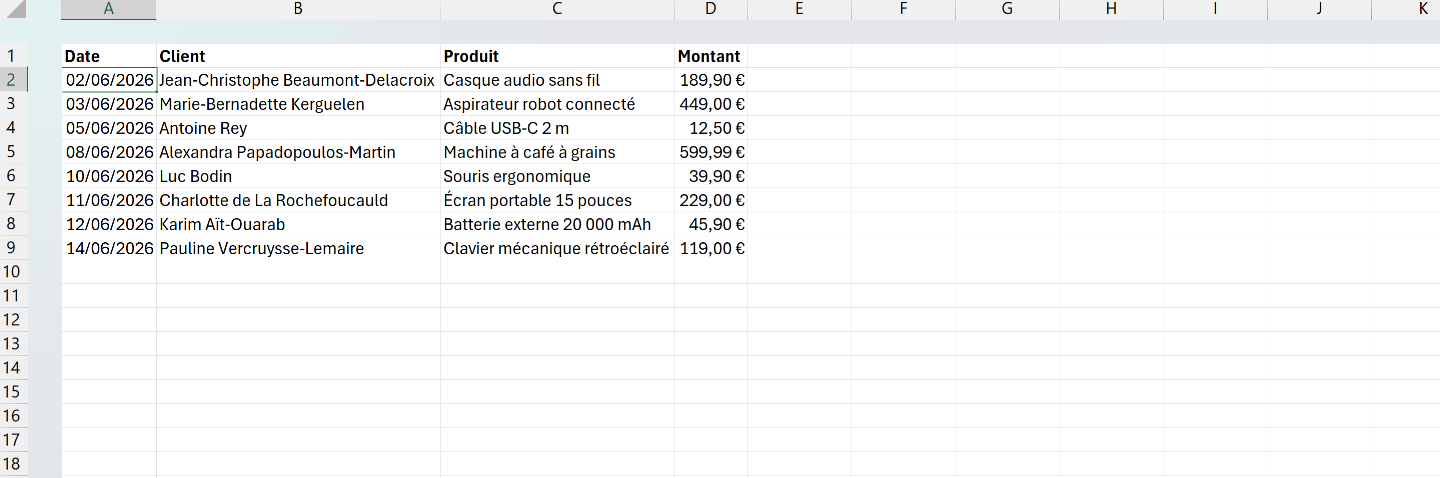Select the date cell 10/06/2026
Screen dimensions: 1440x478
tap(109, 176)
